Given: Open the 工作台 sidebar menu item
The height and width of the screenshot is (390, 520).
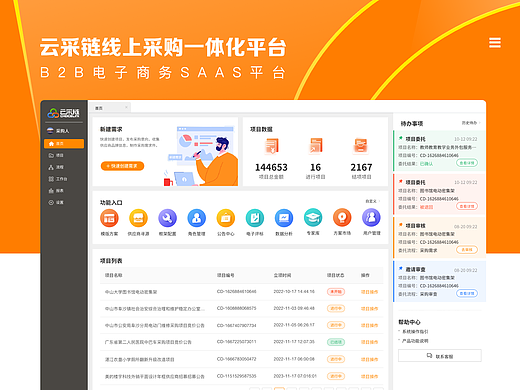Looking at the screenshot, I should click(58, 179).
